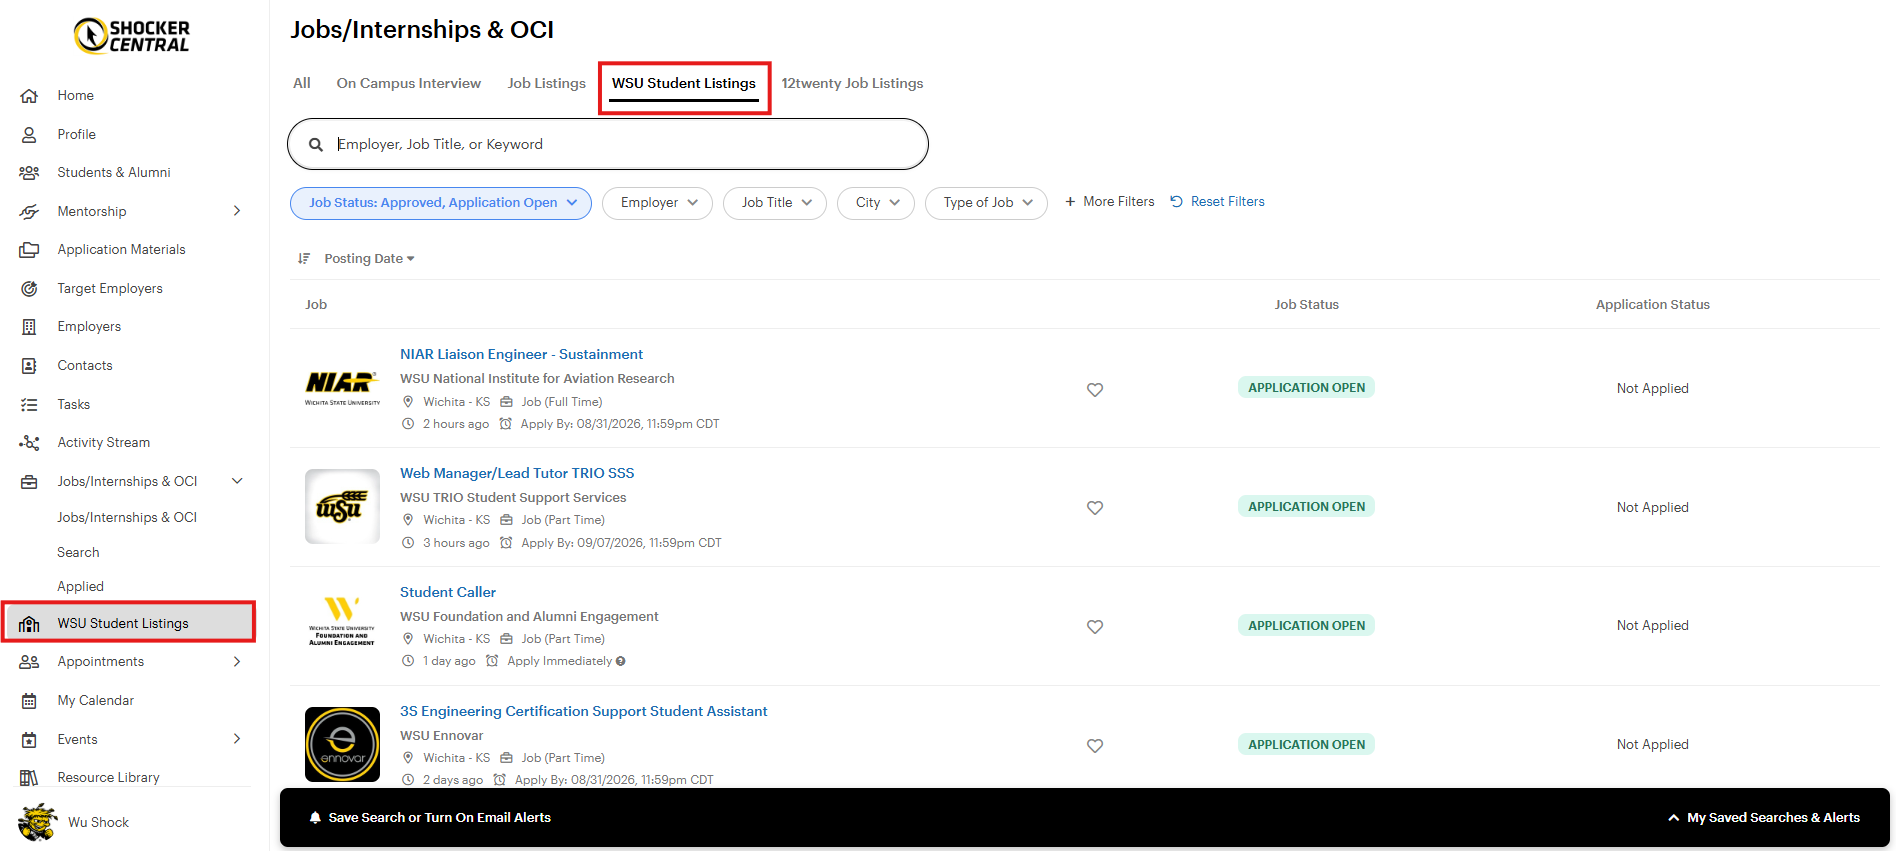Screen dimensions: 1896x851
Task: Favorite the 3S Engineering Certification Support job
Action: tap(1095, 746)
